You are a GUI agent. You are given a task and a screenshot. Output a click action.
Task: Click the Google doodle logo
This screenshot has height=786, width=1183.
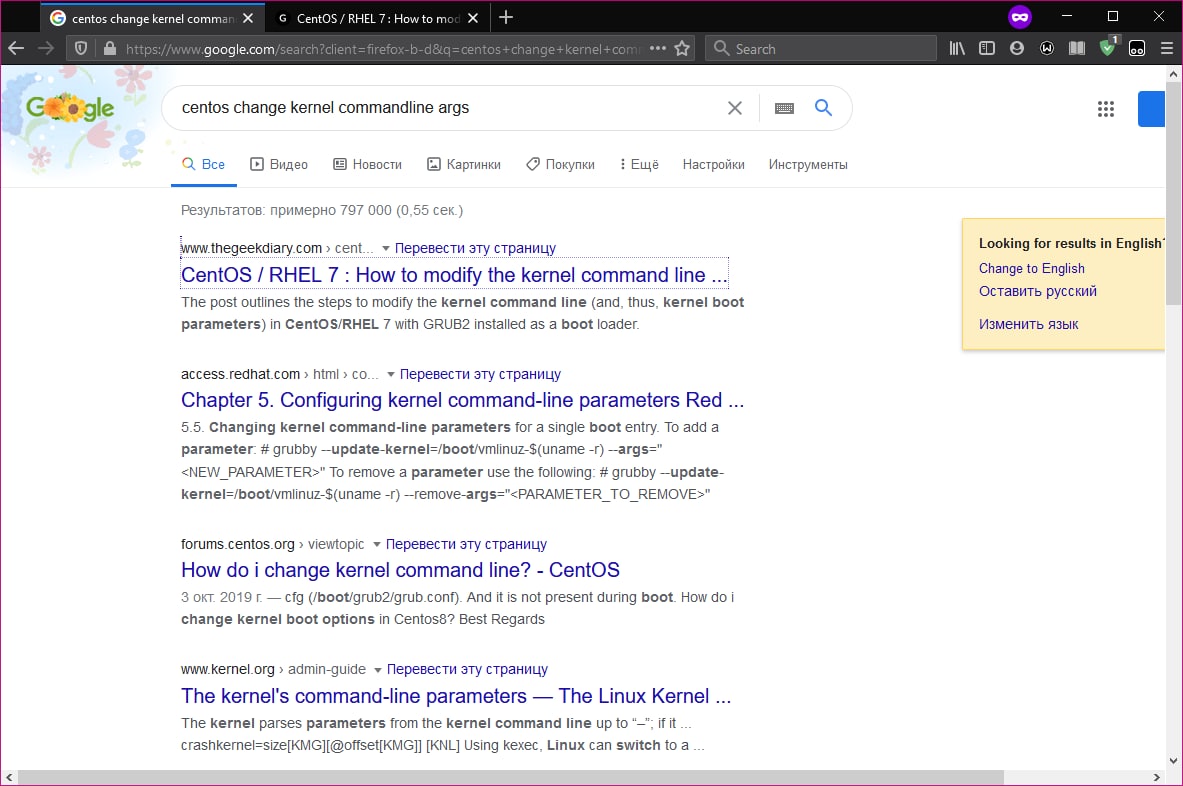point(70,109)
